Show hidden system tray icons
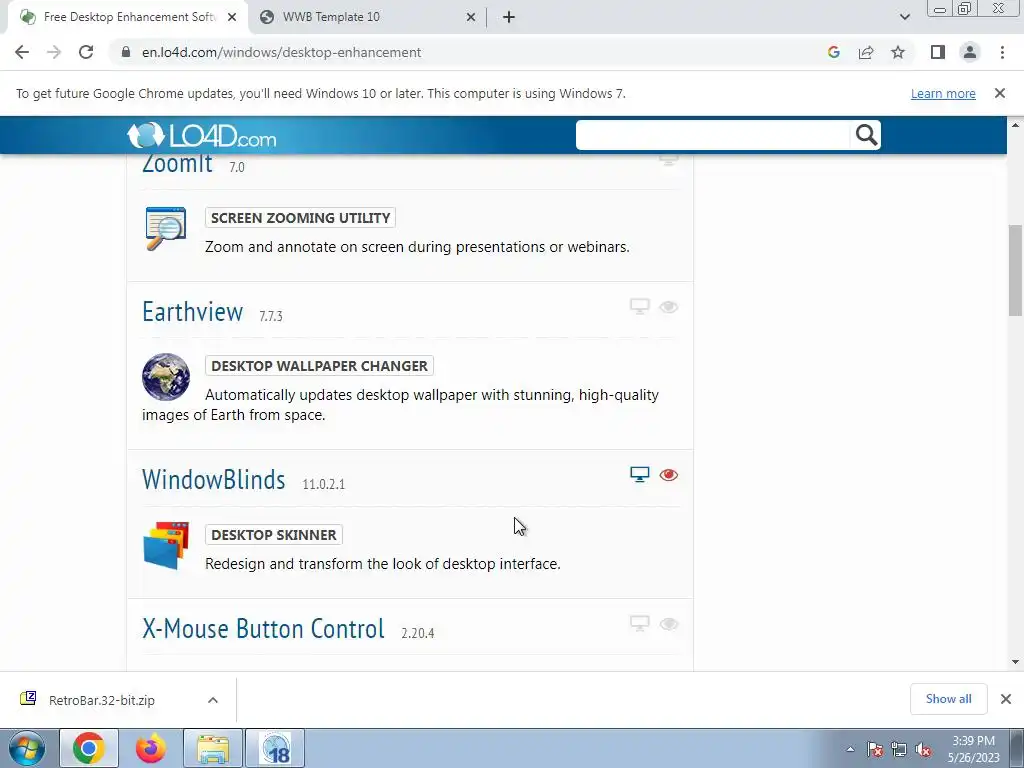Image resolution: width=1024 pixels, height=768 pixels. [850, 750]
